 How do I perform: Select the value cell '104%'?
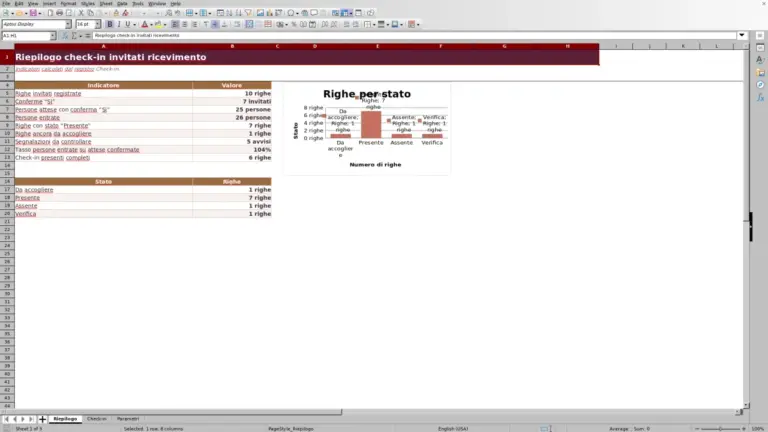(231, 149)
